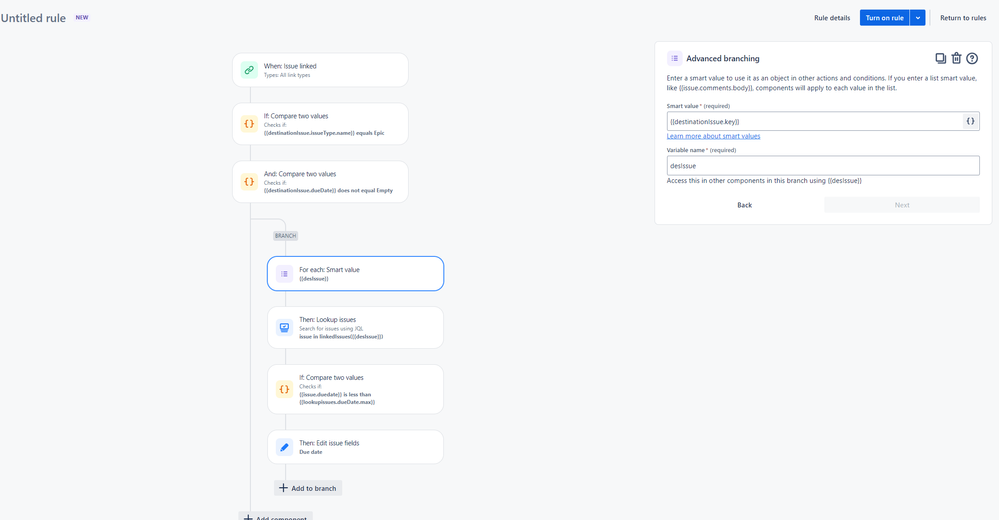Select the And: Compare two values card
The width and height of the screenshot is (999, 520).
320,182
